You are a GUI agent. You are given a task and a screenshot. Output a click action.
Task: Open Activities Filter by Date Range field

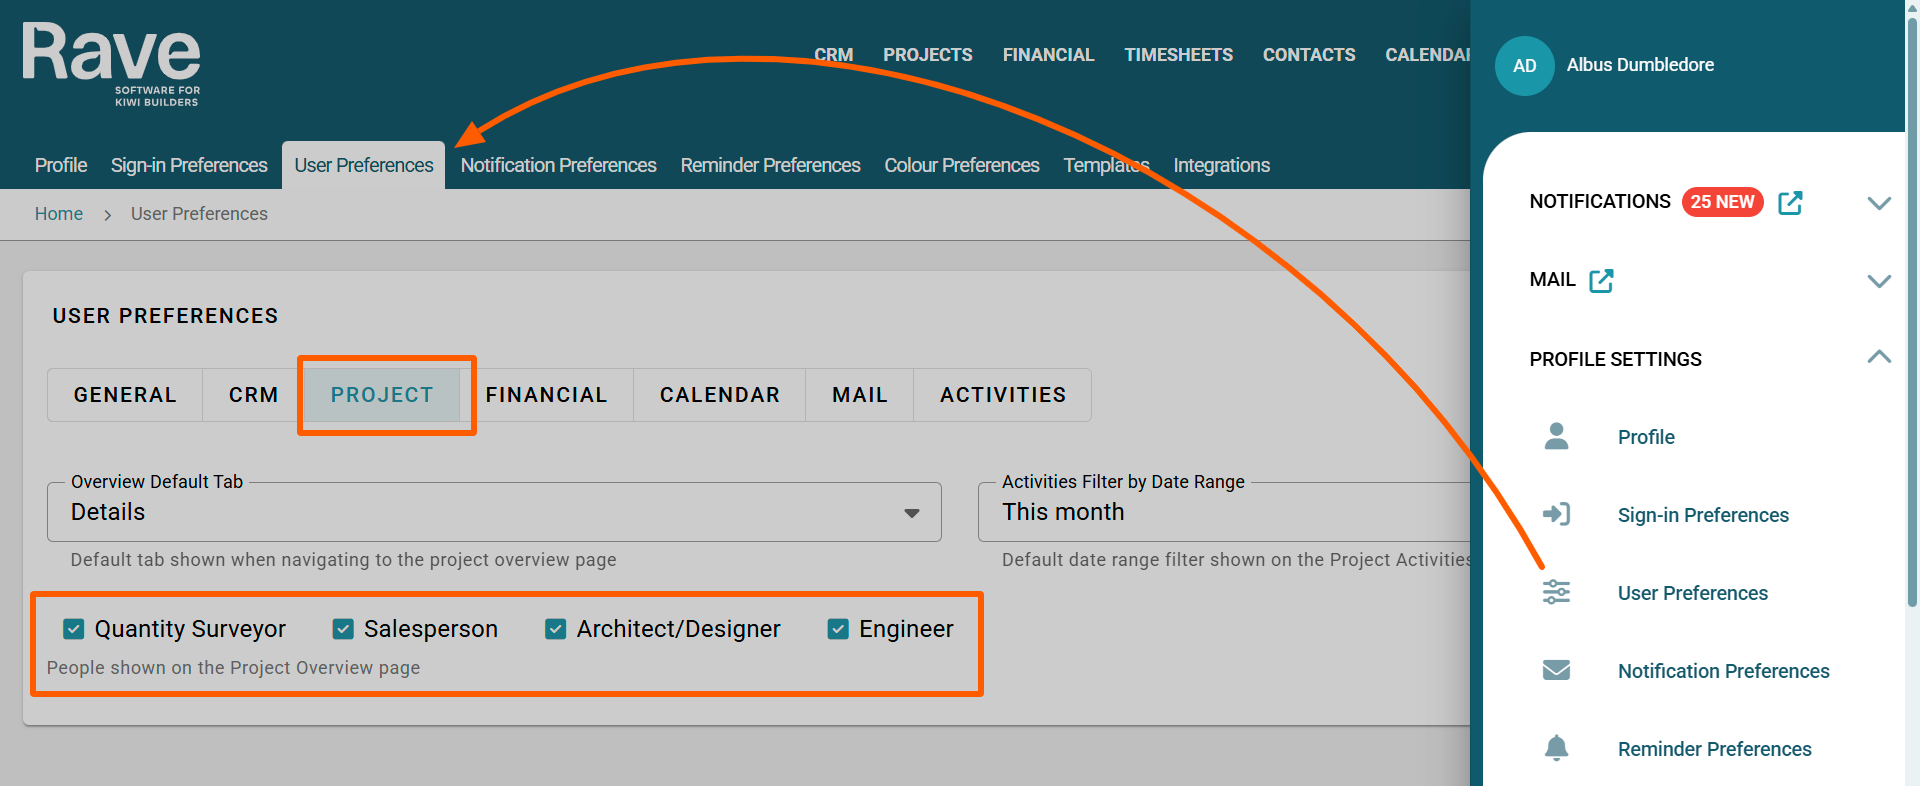pyautogui.click(x=1224, y=512)
